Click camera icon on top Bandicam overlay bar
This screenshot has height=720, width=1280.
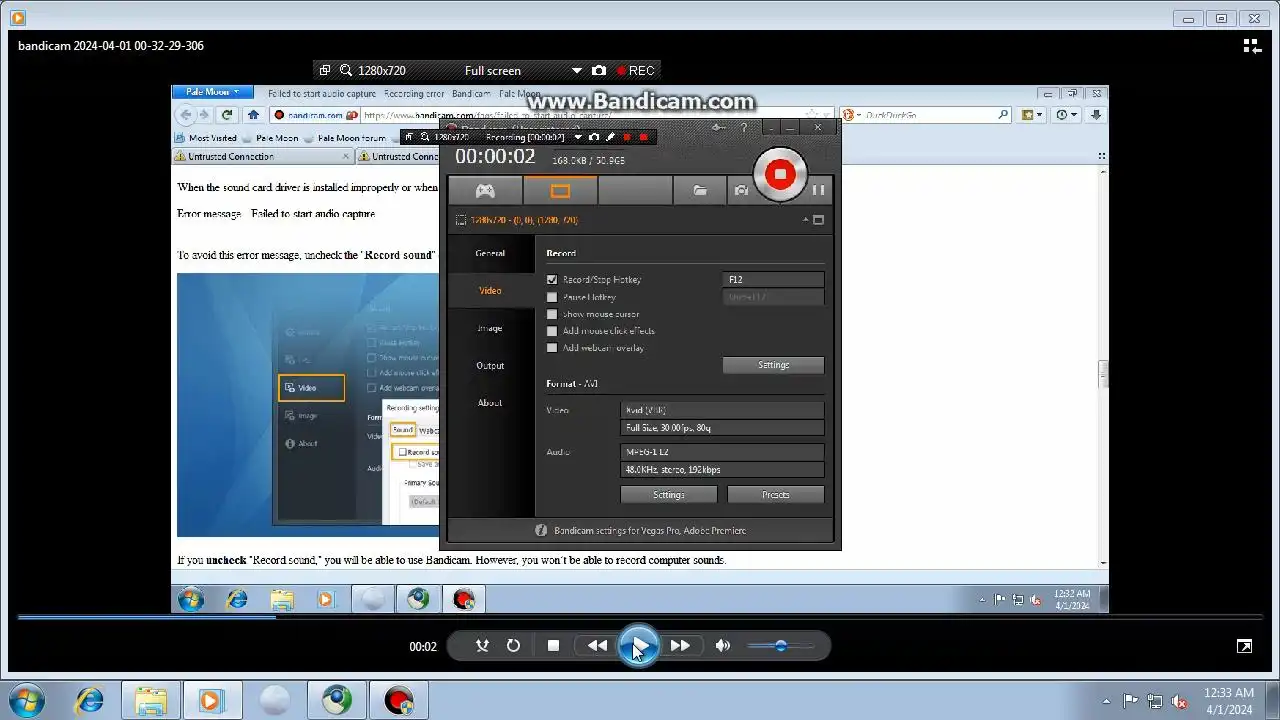(598, 71)
